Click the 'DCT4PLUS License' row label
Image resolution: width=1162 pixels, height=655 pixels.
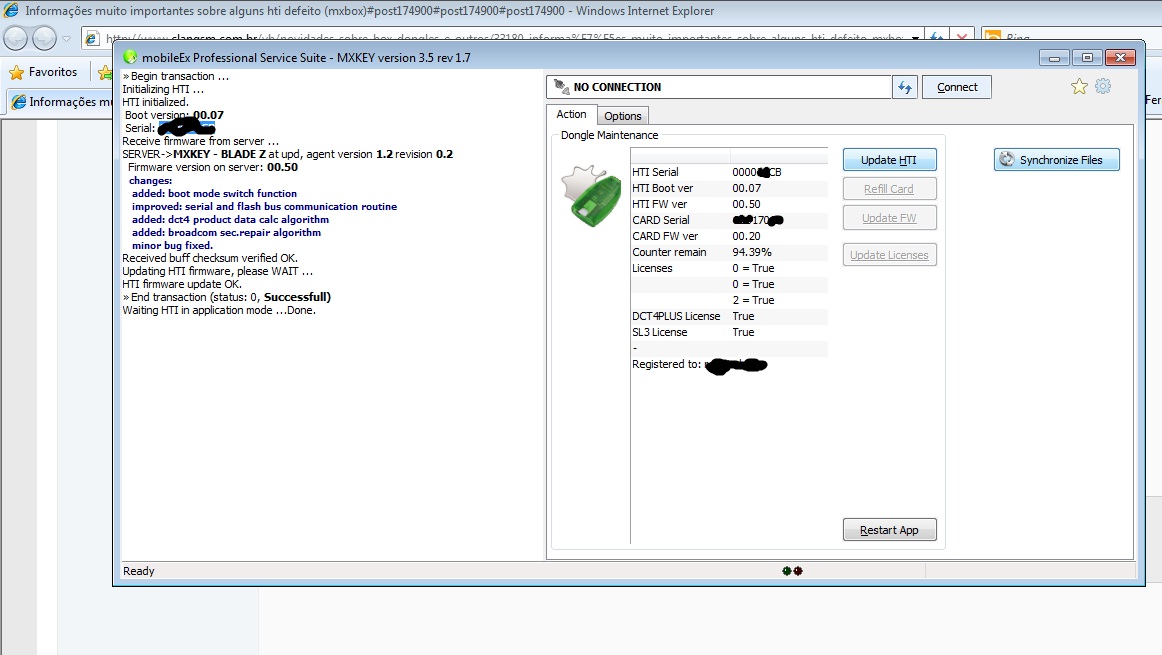tap(676, 316)
